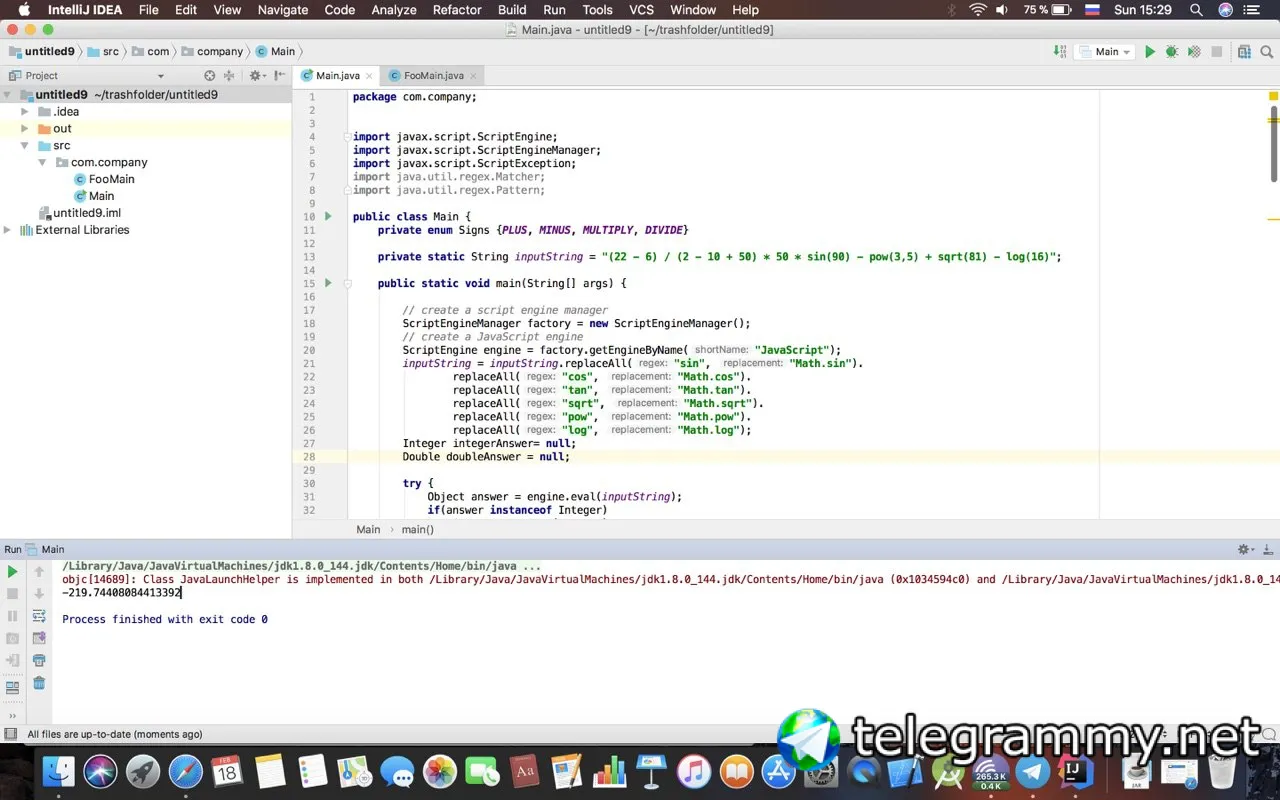Select FooMain class in project tree

pos(111,179)
